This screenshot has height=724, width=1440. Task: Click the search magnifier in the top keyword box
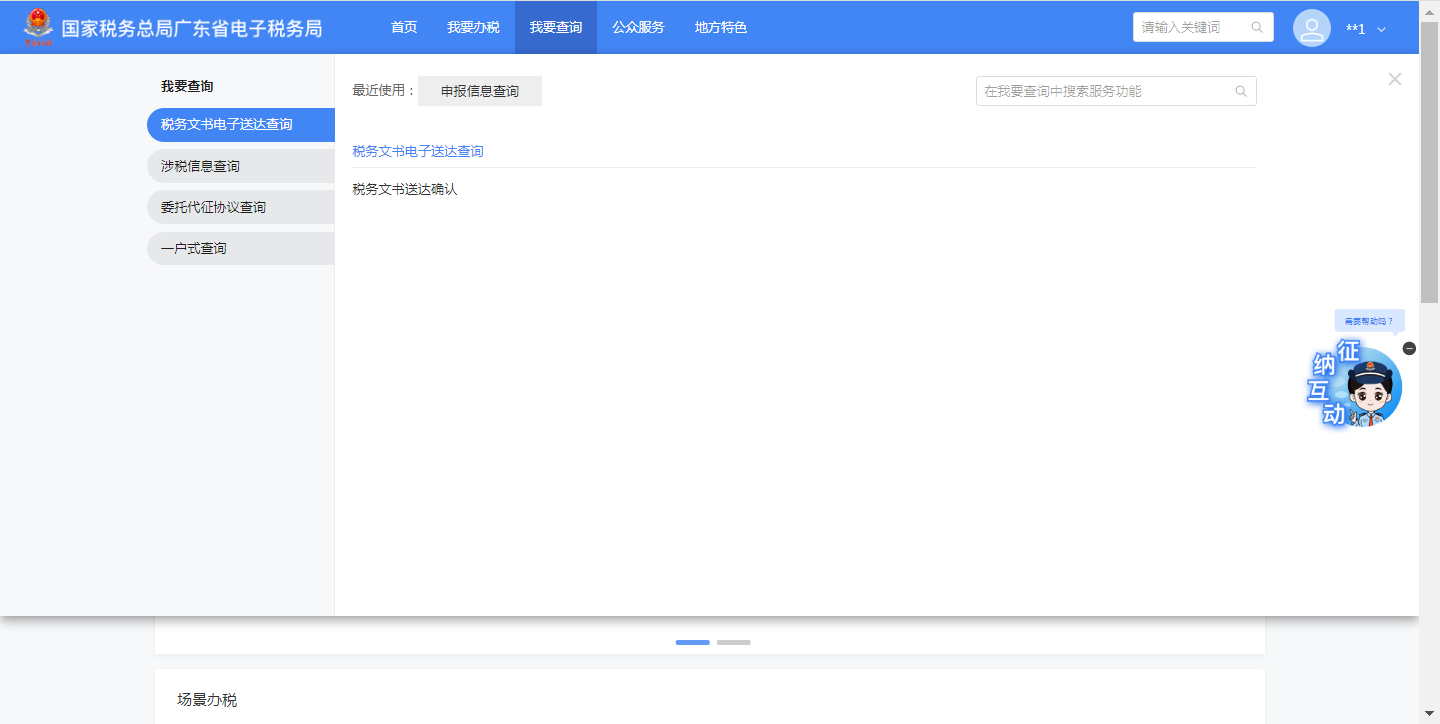(1257, 28)
